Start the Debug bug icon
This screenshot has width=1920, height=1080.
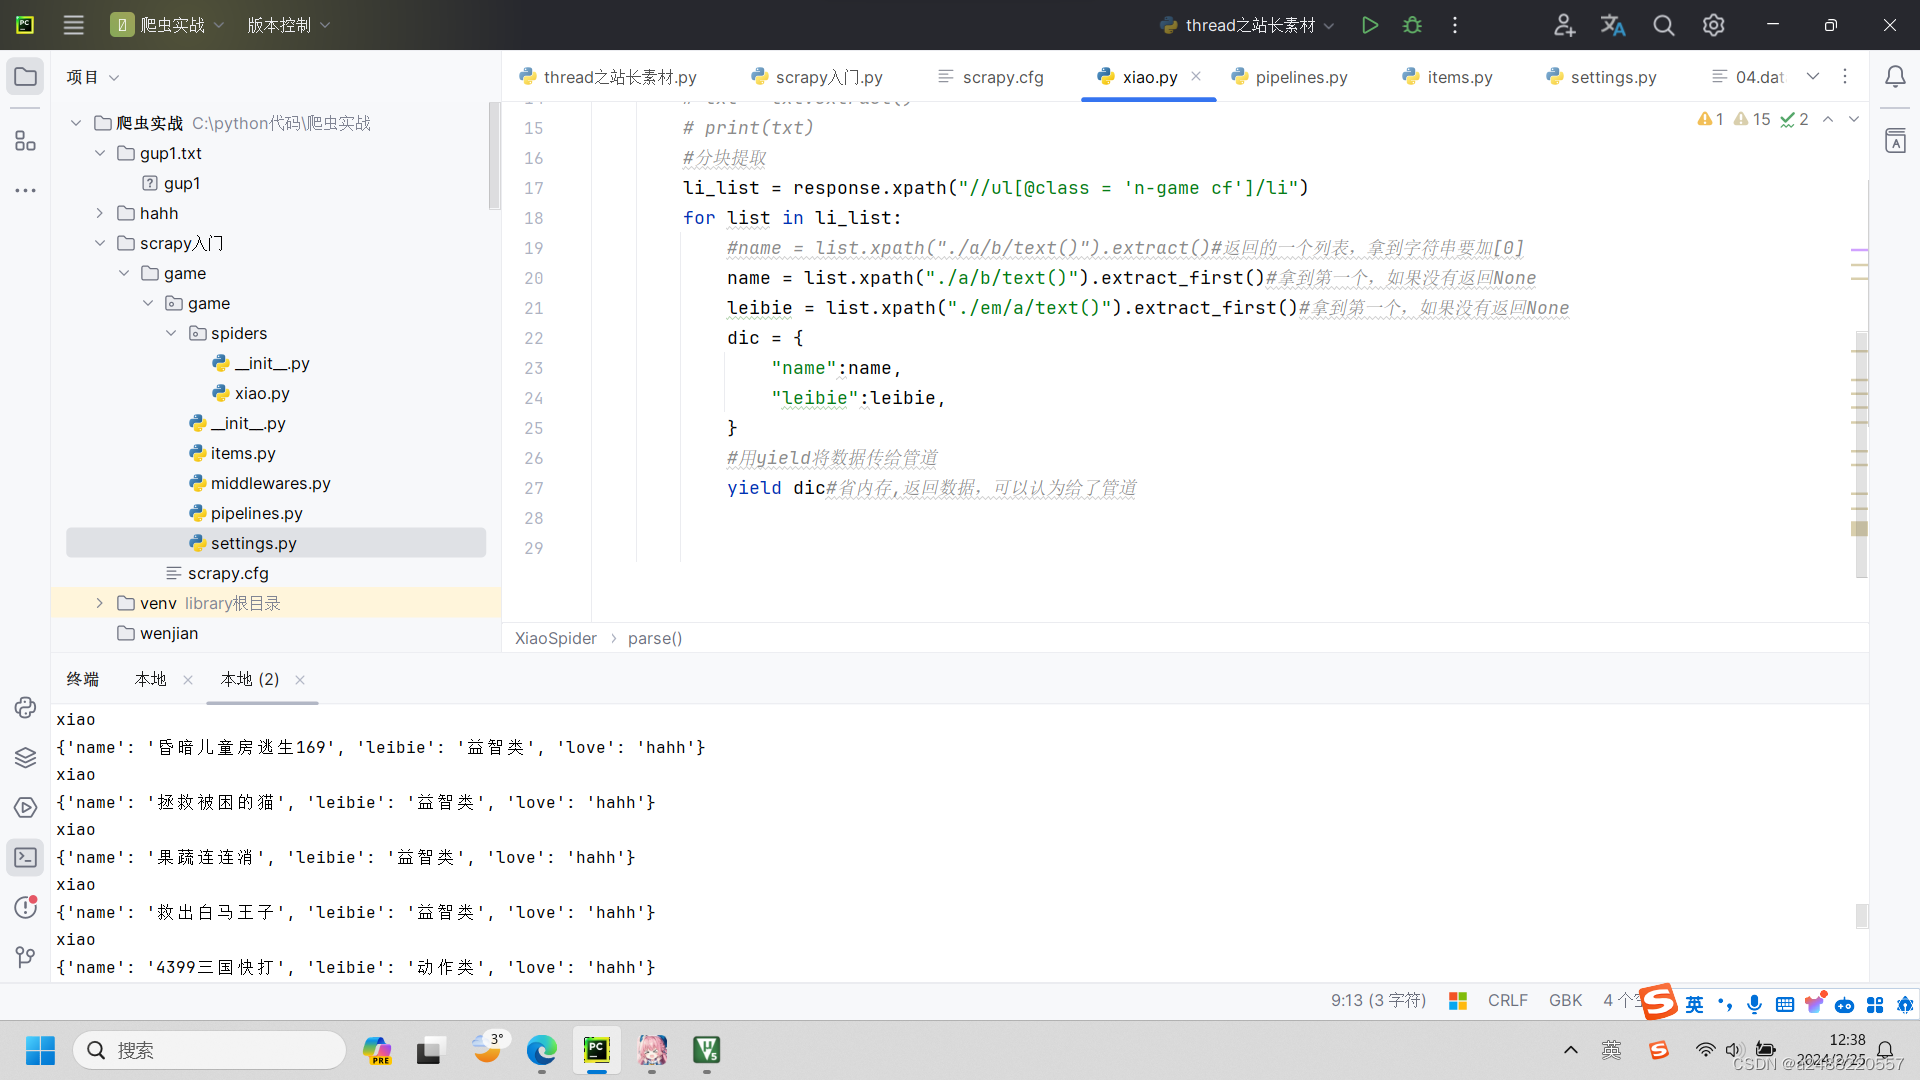click(x=1412, y=25)
